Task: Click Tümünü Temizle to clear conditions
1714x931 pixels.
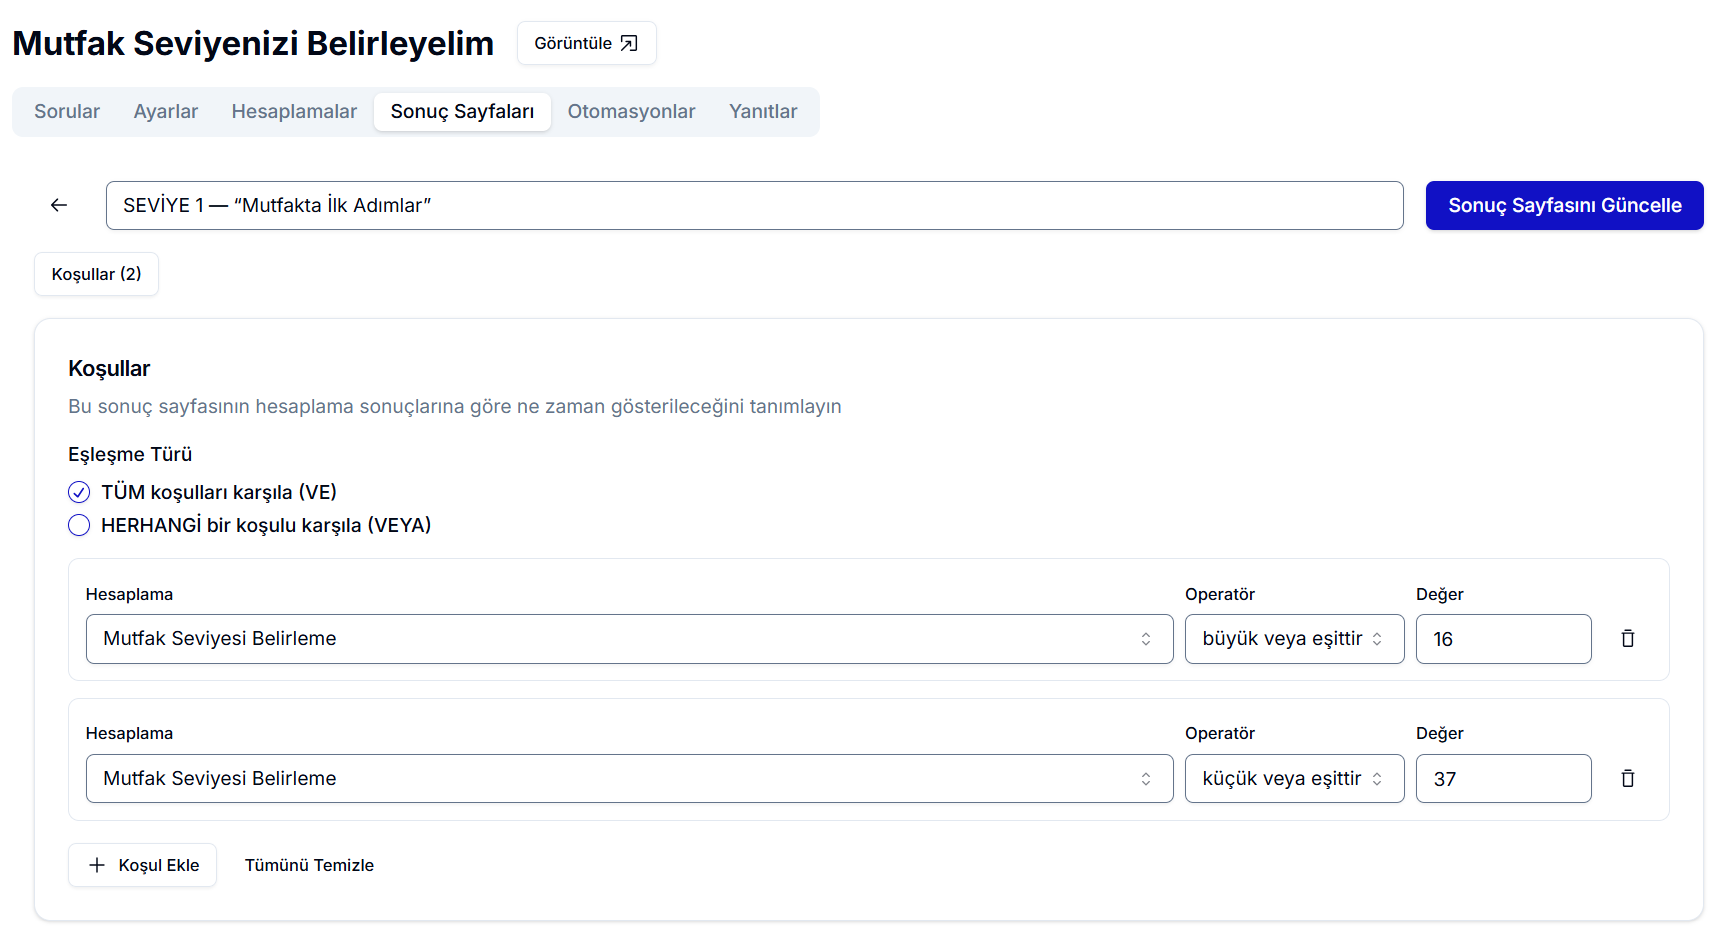Action: [x=309, y=865]
